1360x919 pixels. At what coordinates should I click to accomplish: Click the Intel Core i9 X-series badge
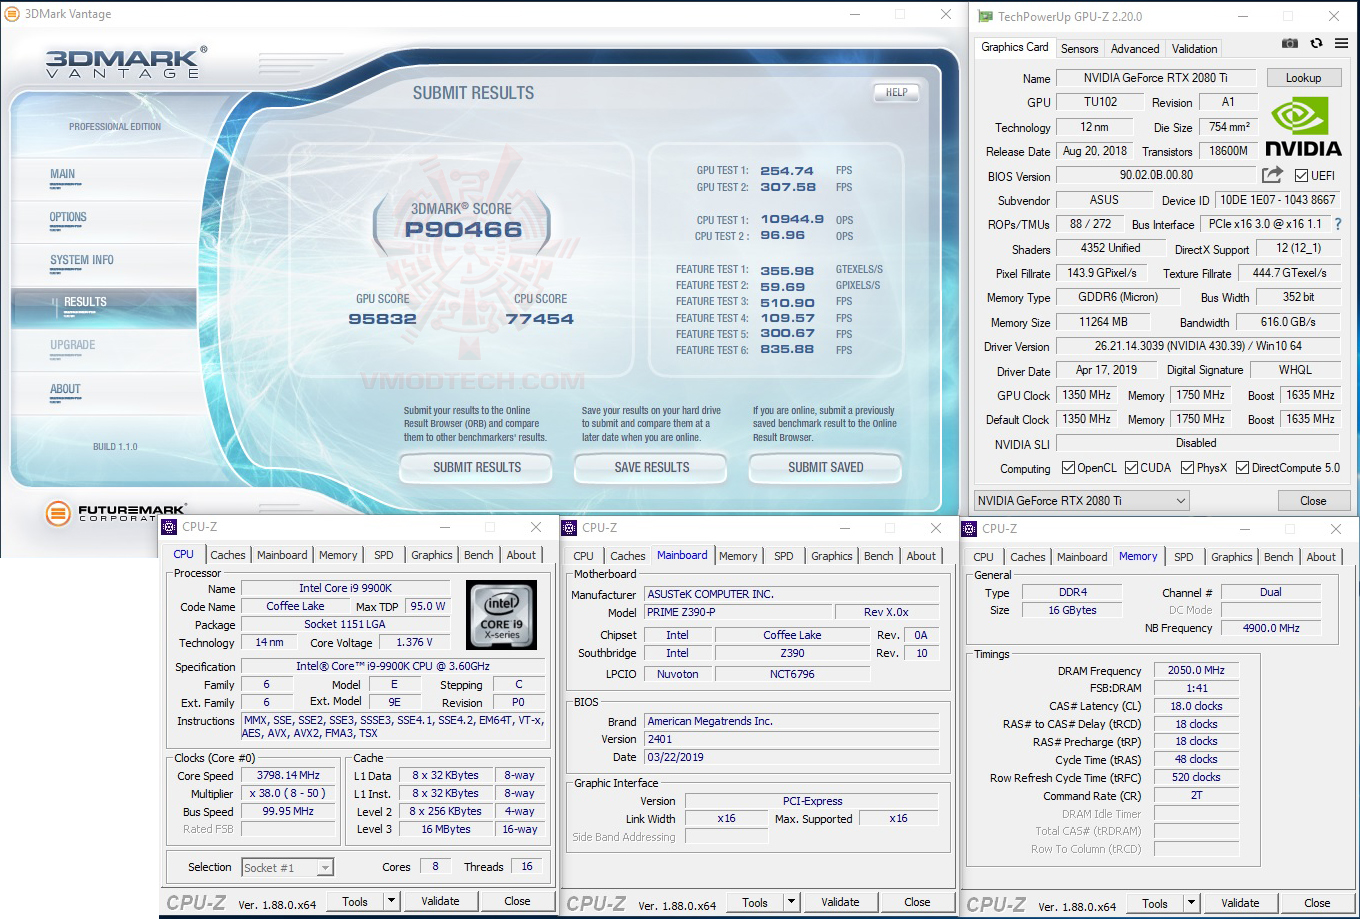point(501,614)
